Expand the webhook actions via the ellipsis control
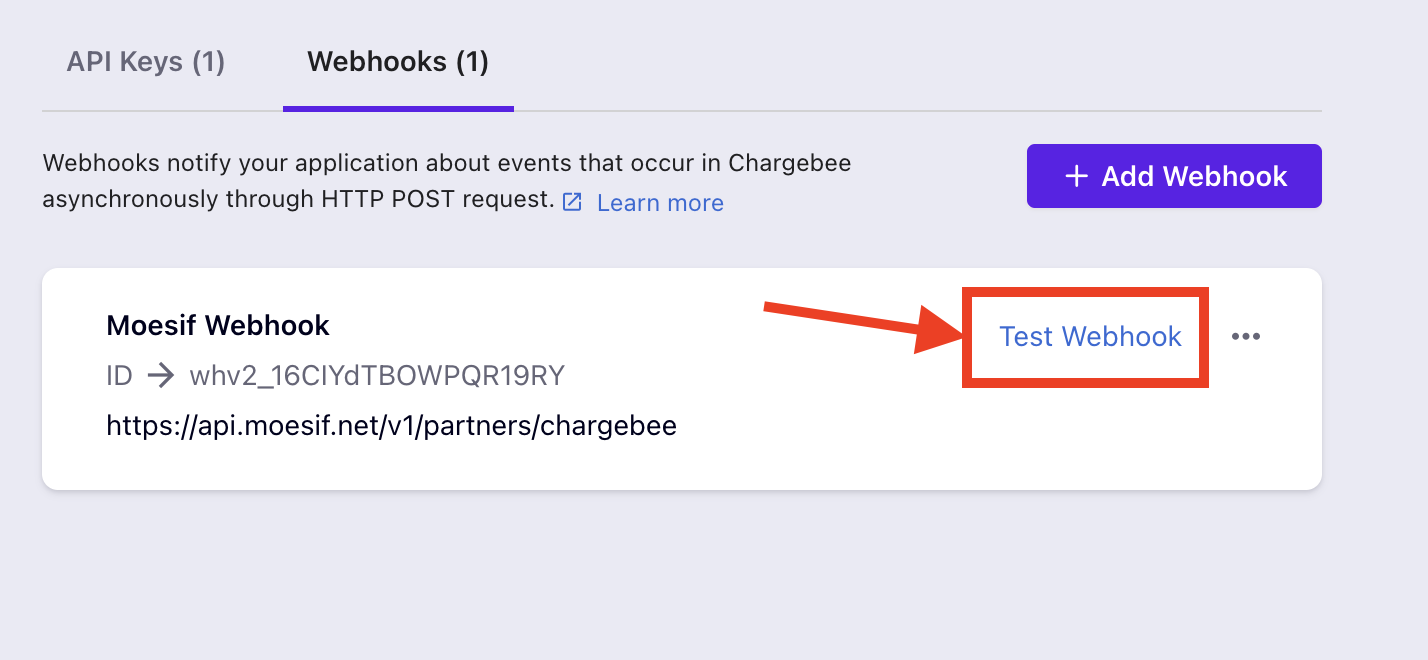 (1246, 337)
